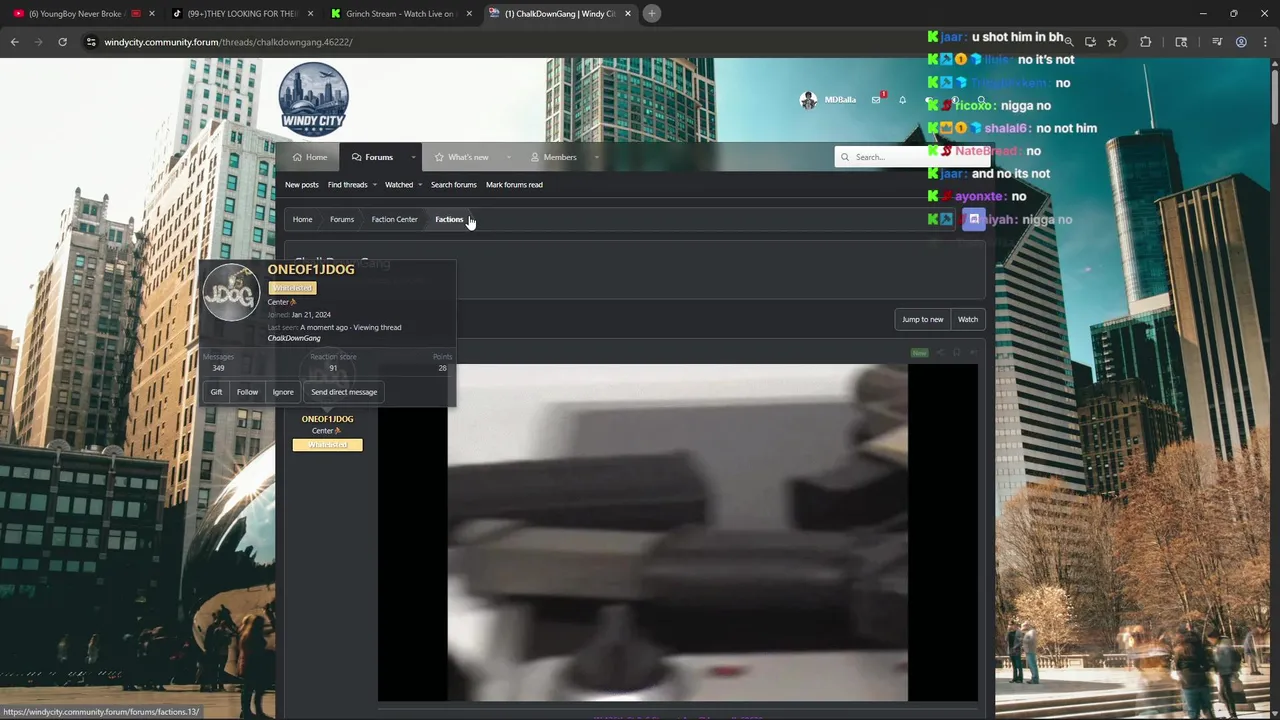Click the ONEOF1JDOG avatar in tooltip
The height and width of the screenshot is (720, 1280).
pyautogui.click(x=231, y=292)
